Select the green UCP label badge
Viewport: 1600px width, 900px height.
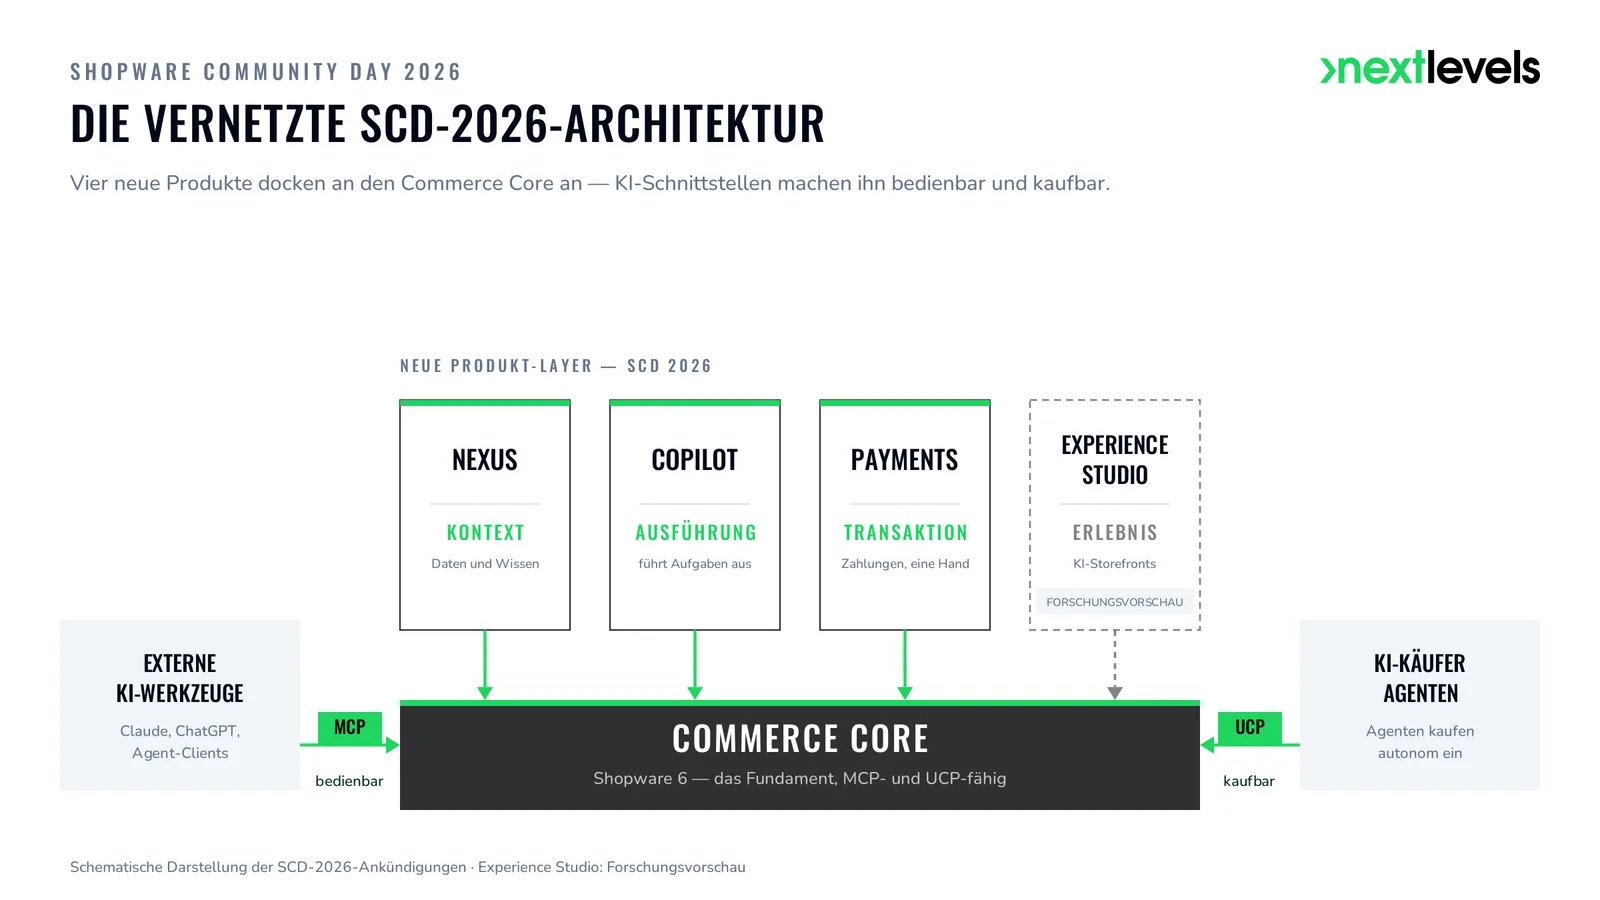pos(1249,727)
